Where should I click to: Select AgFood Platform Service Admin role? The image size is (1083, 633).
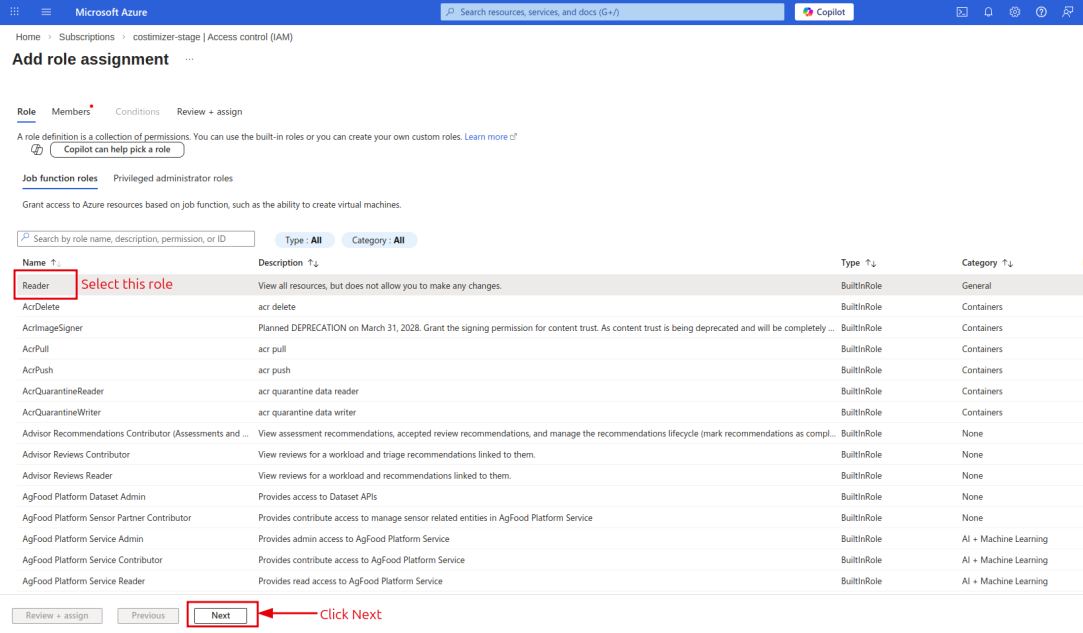pos(83,538)
